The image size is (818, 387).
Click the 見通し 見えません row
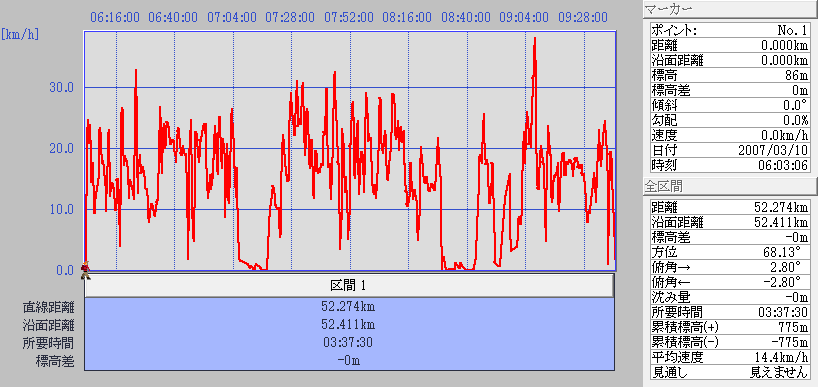[x=730, y=372]
